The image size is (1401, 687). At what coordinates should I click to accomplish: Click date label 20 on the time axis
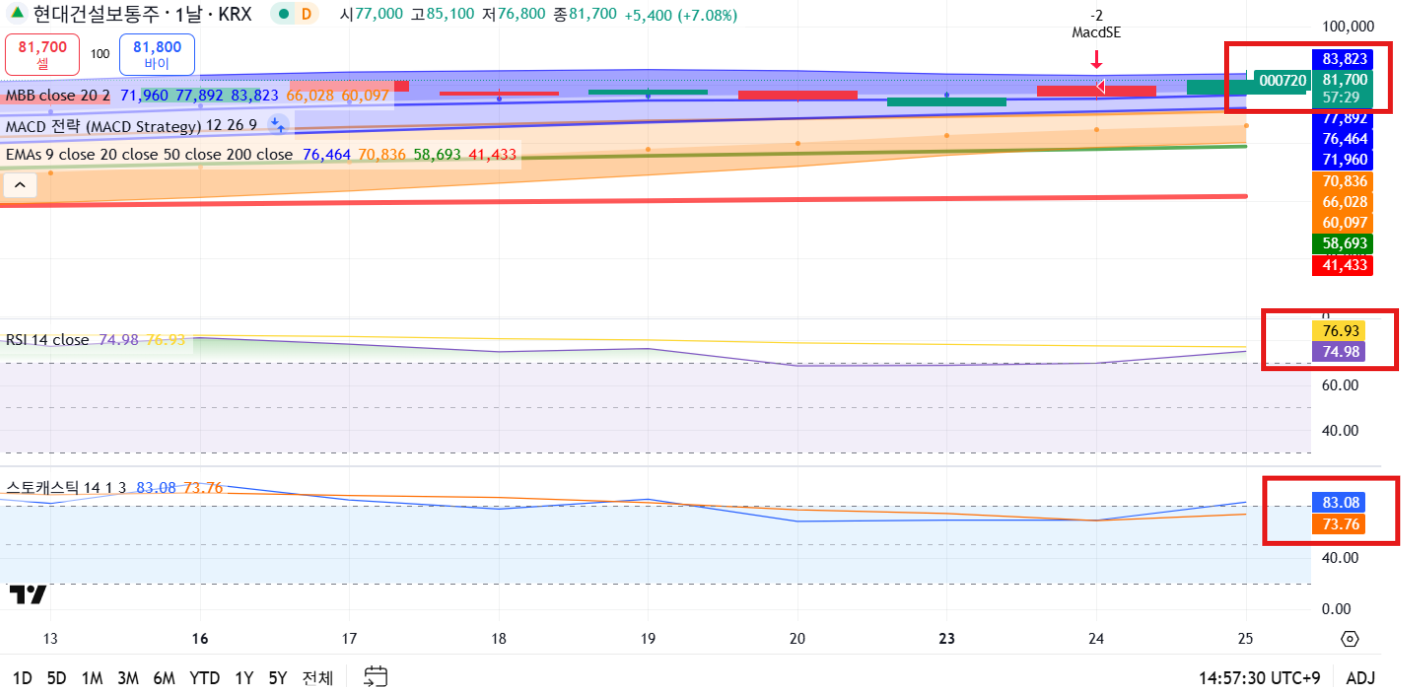tap(798, 638)
